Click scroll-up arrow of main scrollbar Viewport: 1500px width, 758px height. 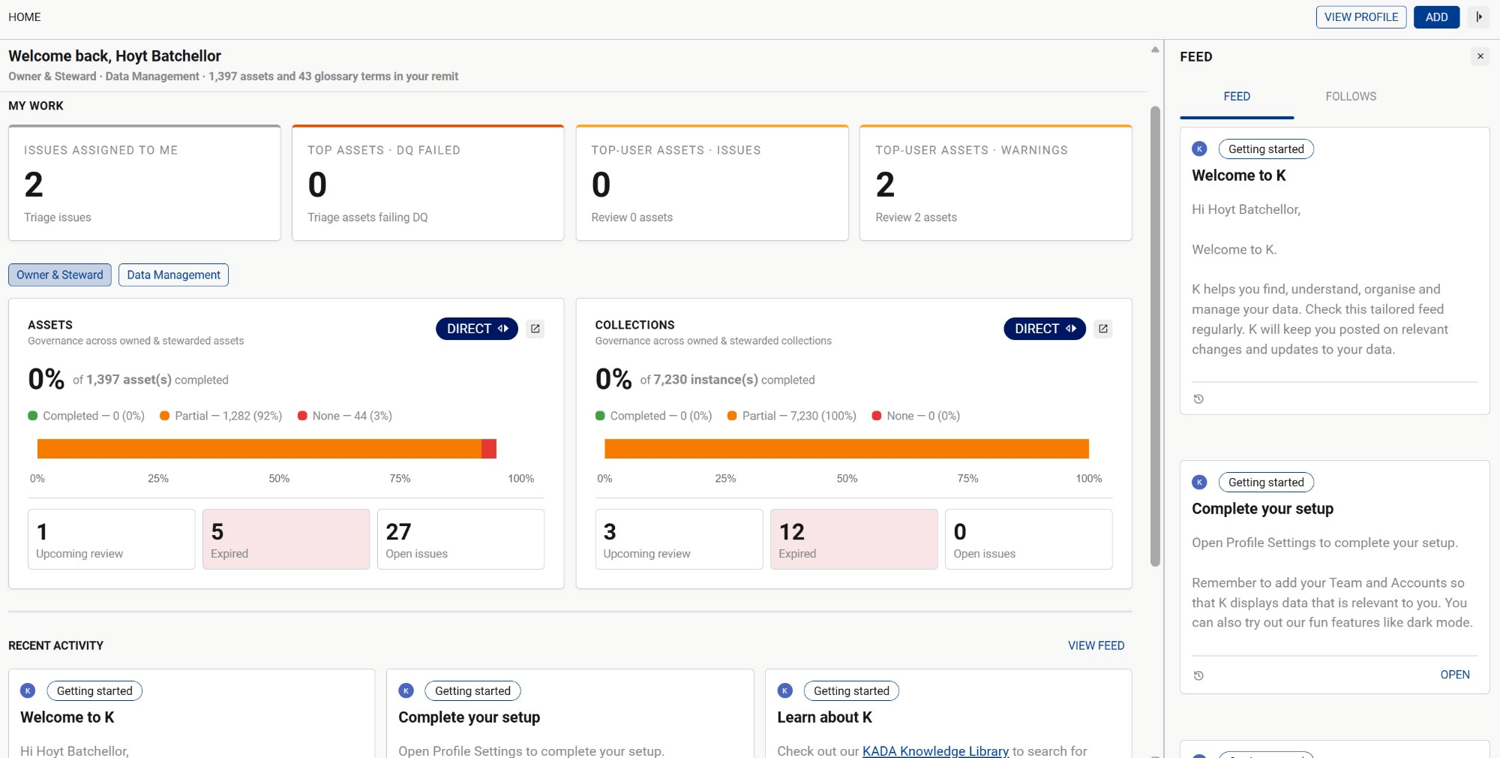(1155, 49)
